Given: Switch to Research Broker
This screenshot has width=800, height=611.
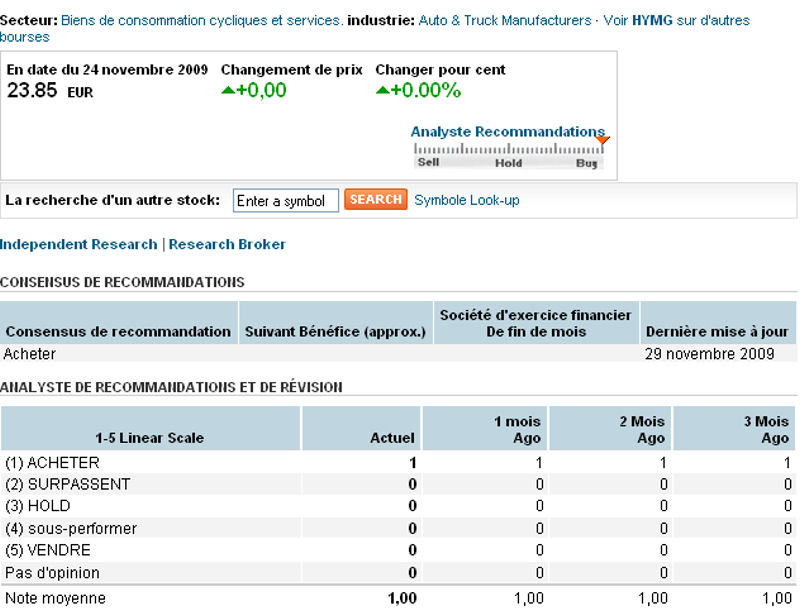Looking at the screenshot, I should coord(227,244).
